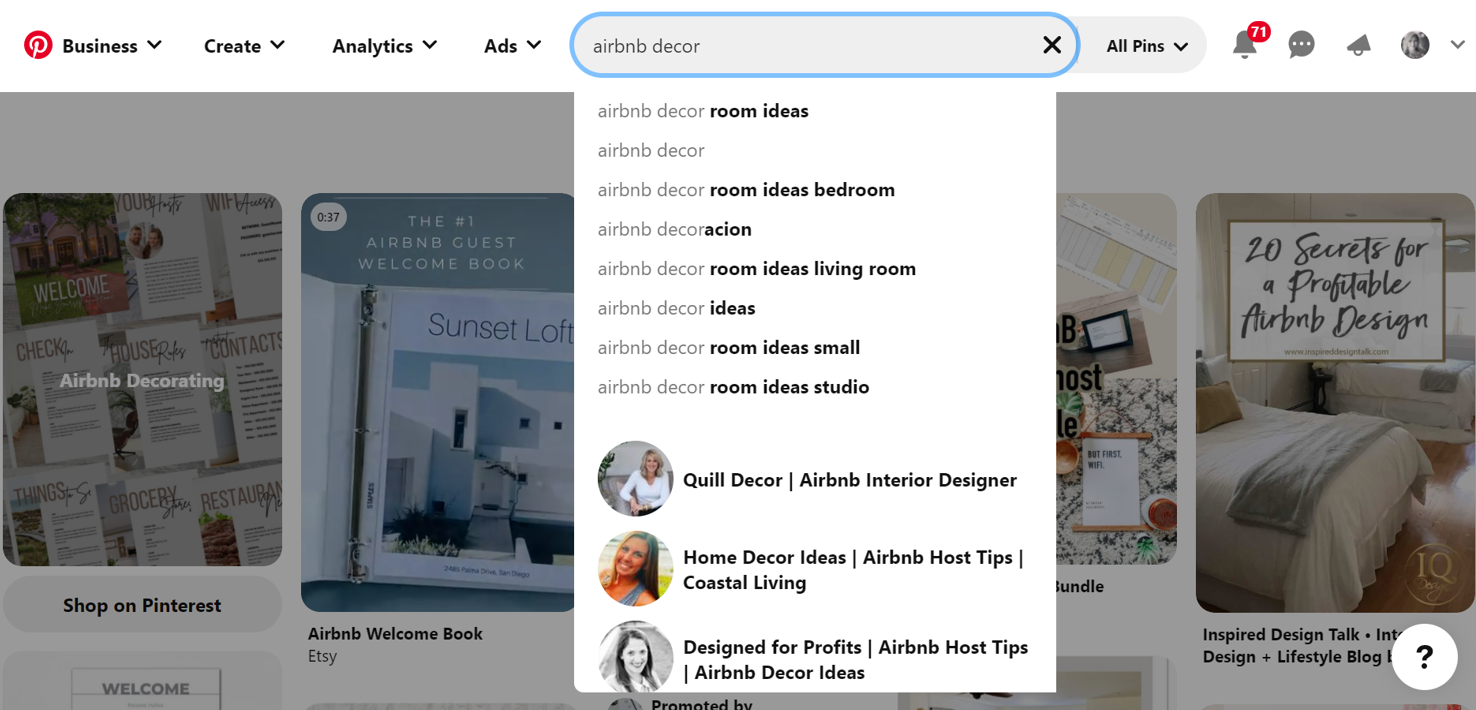
Task: Open the Airbnb Welcome Book video pin
Action: pos(440,402)
